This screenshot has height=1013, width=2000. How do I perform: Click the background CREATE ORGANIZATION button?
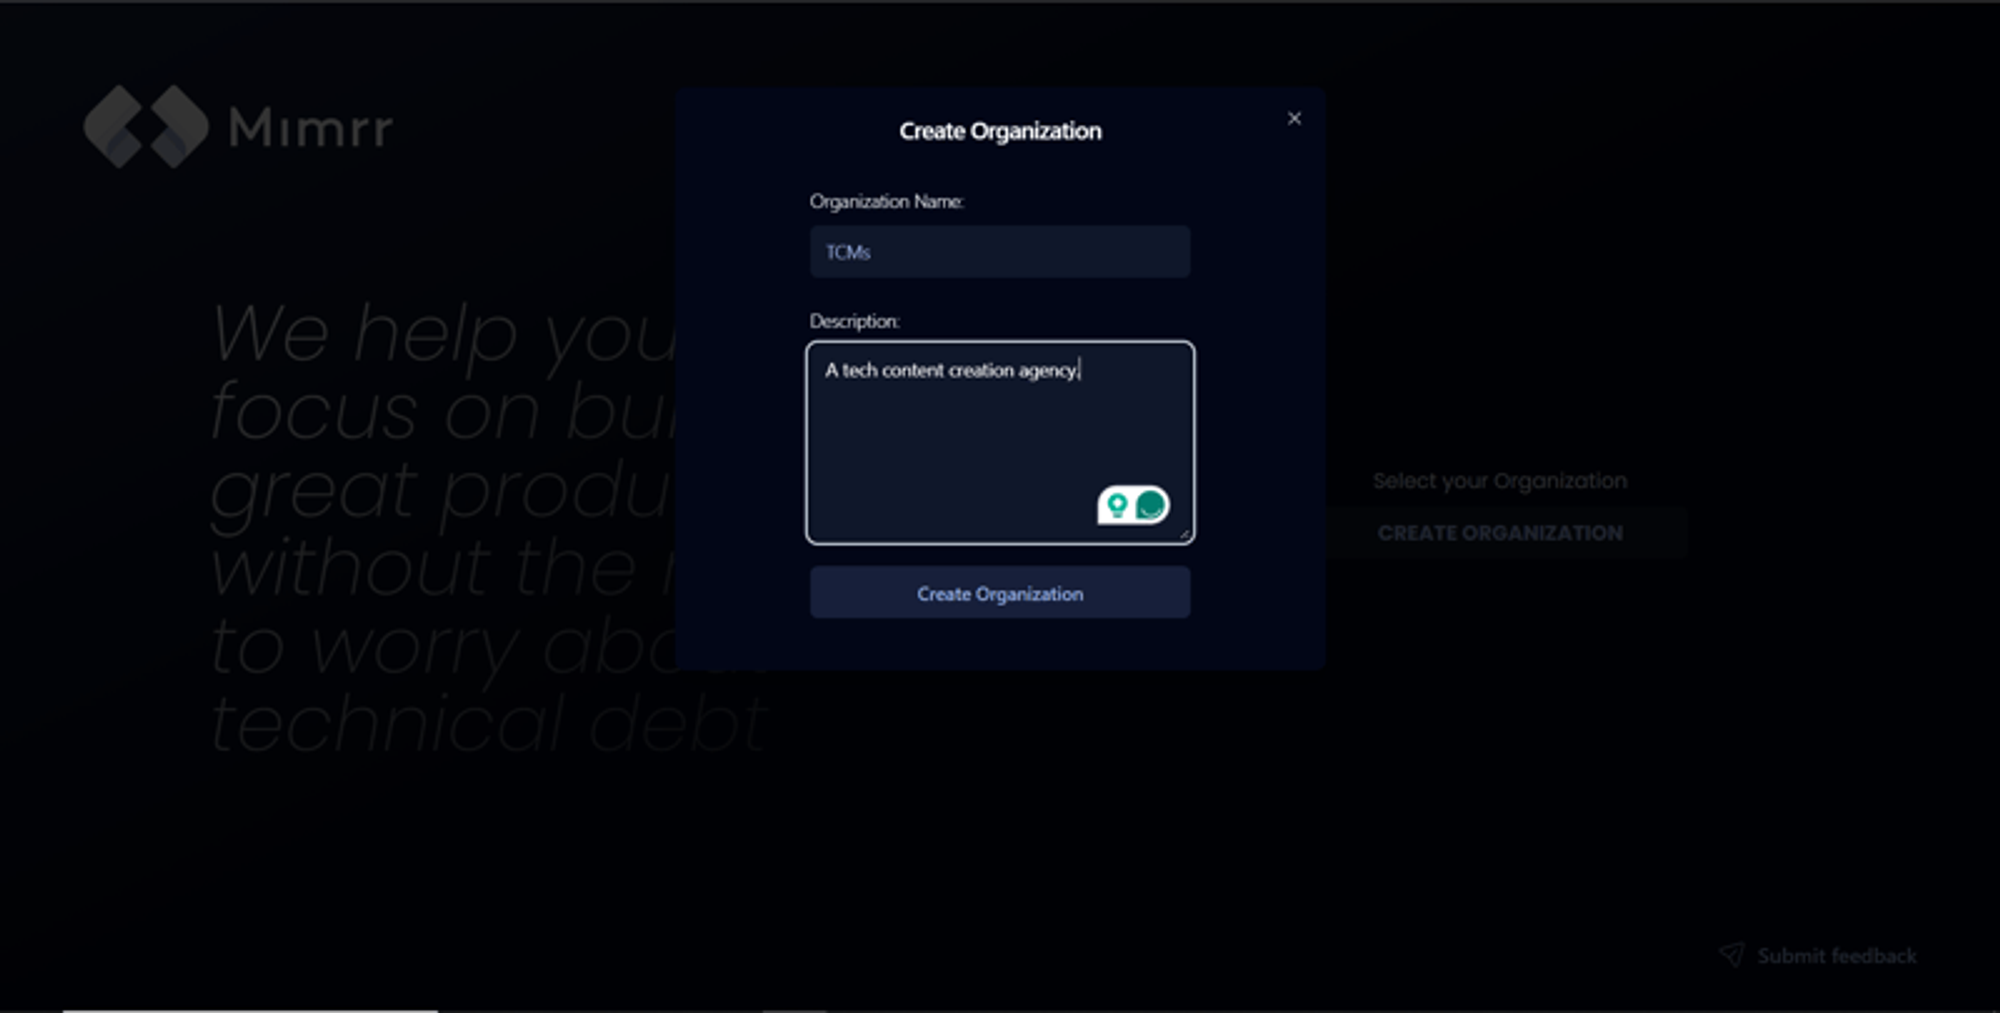click(1500, 533)
